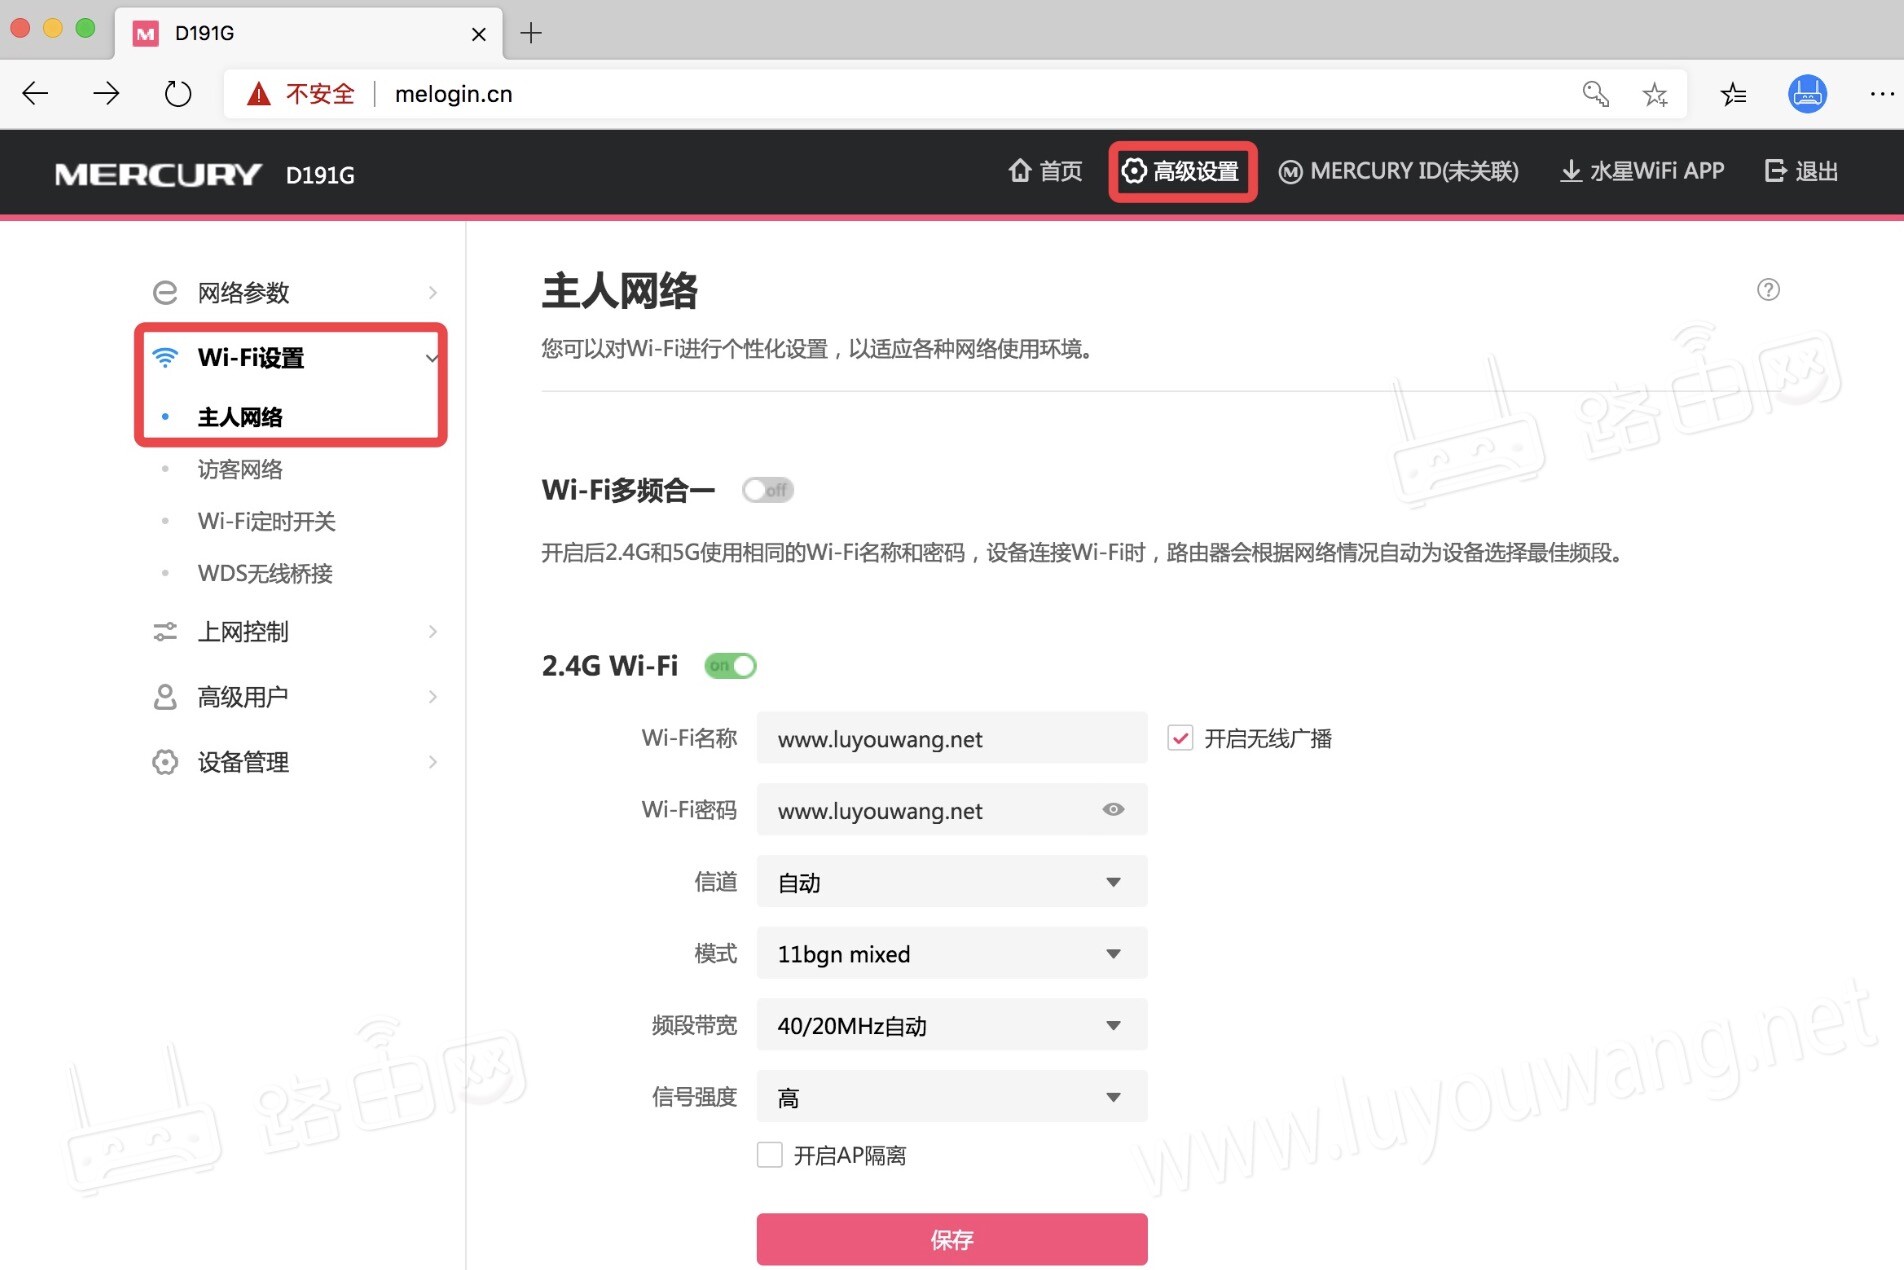Check the 开启AP隔离 checkbox
This screenshot has height=1270, width=1904.
(769, 1155)
